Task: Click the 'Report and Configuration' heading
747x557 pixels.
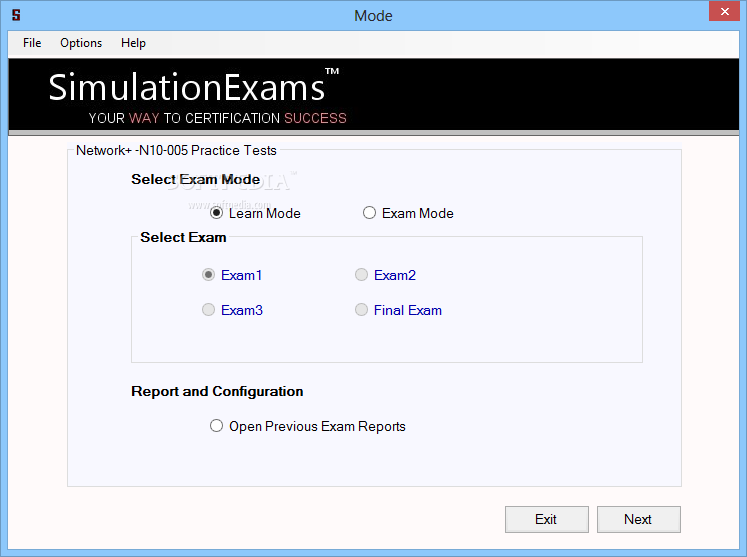Action: pos(217,391)
